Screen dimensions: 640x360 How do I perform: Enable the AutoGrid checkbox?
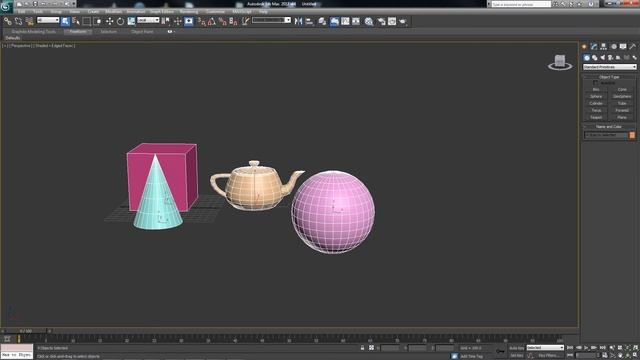click(x=596, y=83)
